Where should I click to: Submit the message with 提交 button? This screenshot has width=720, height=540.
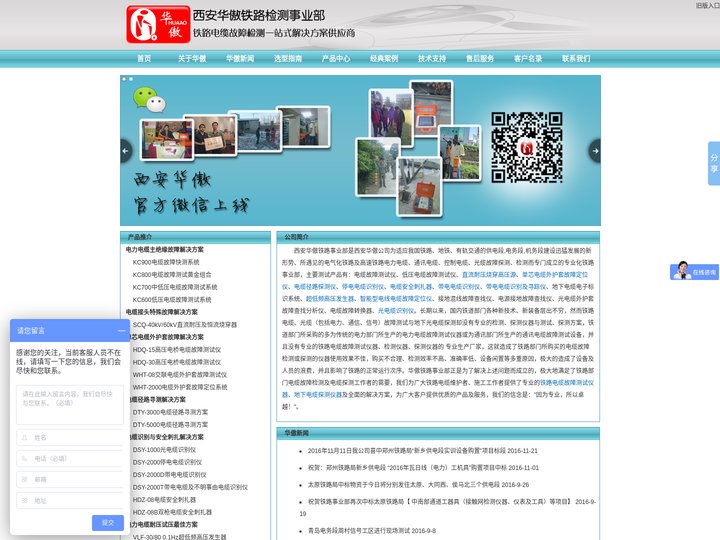click(x=108, y=523)
